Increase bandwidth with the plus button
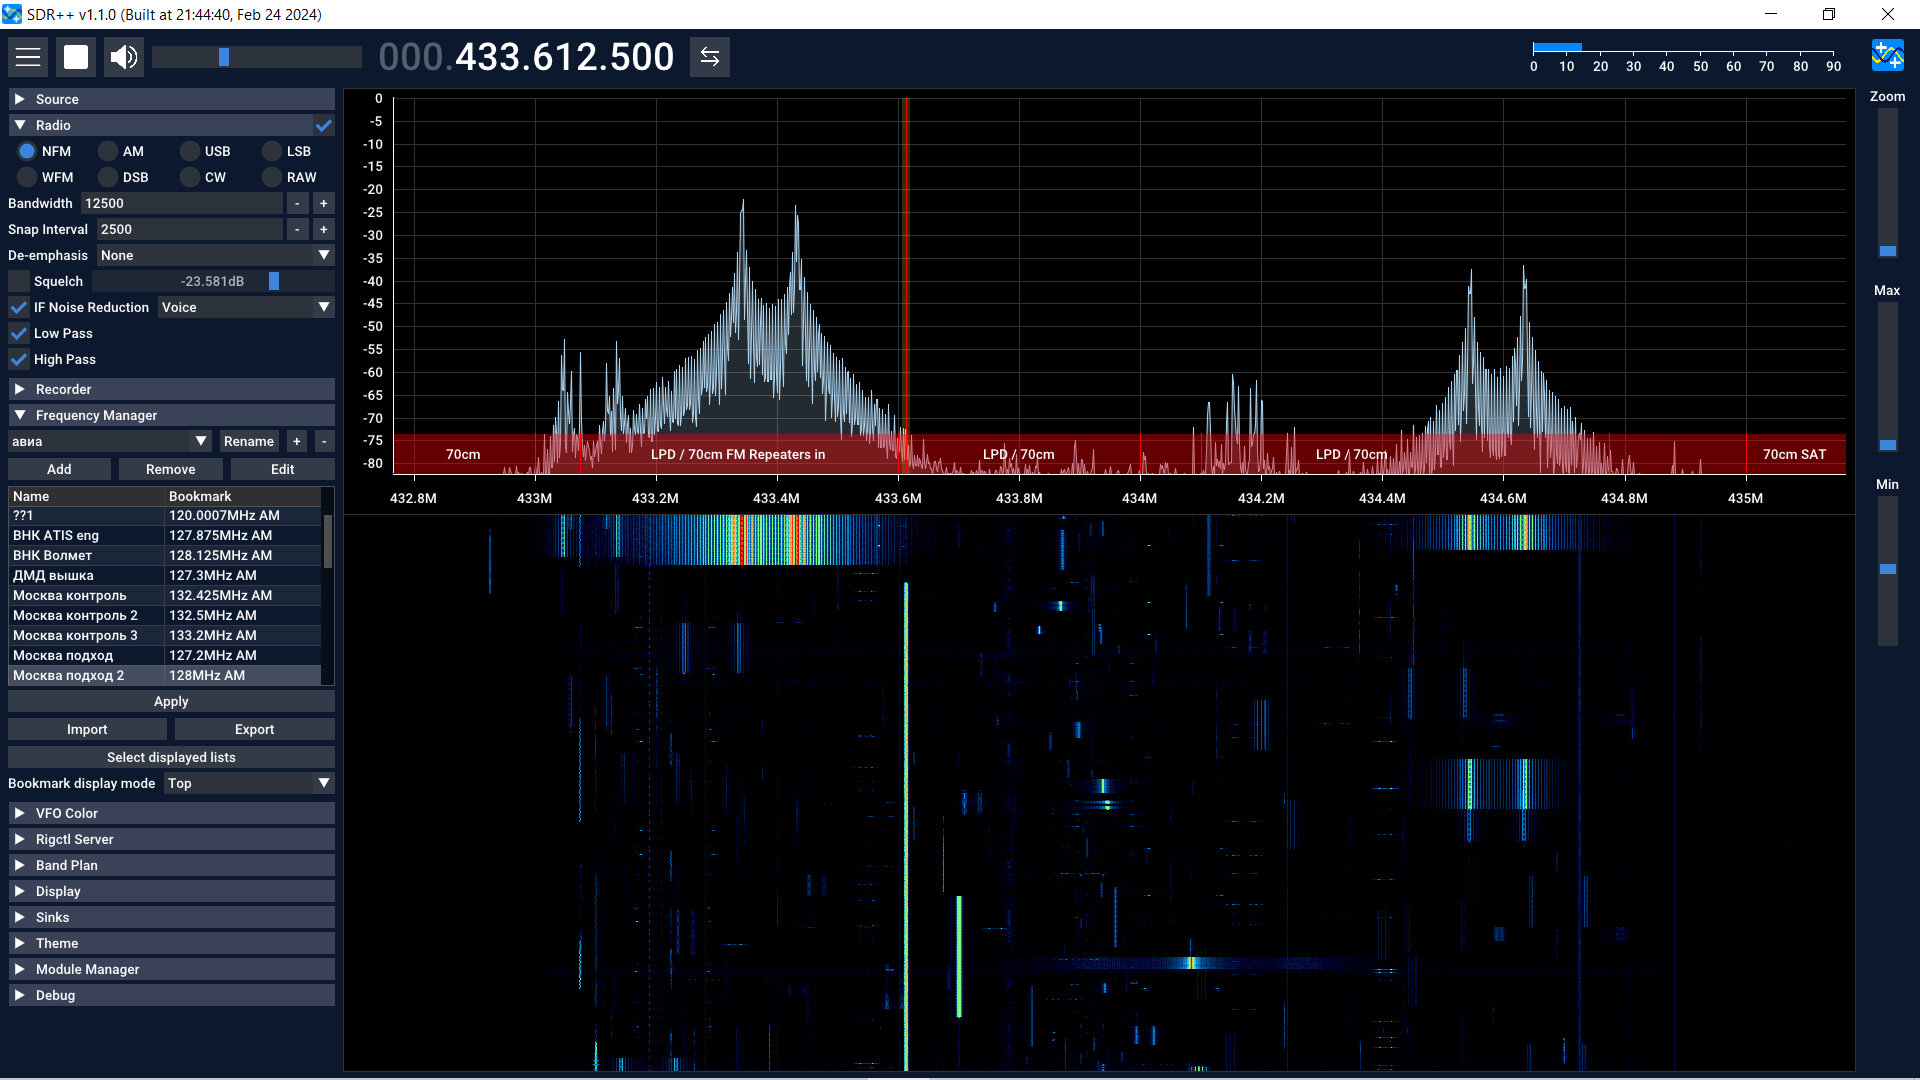The height and width of the screenshot is (1080, 1920). (x=323, y=203)
